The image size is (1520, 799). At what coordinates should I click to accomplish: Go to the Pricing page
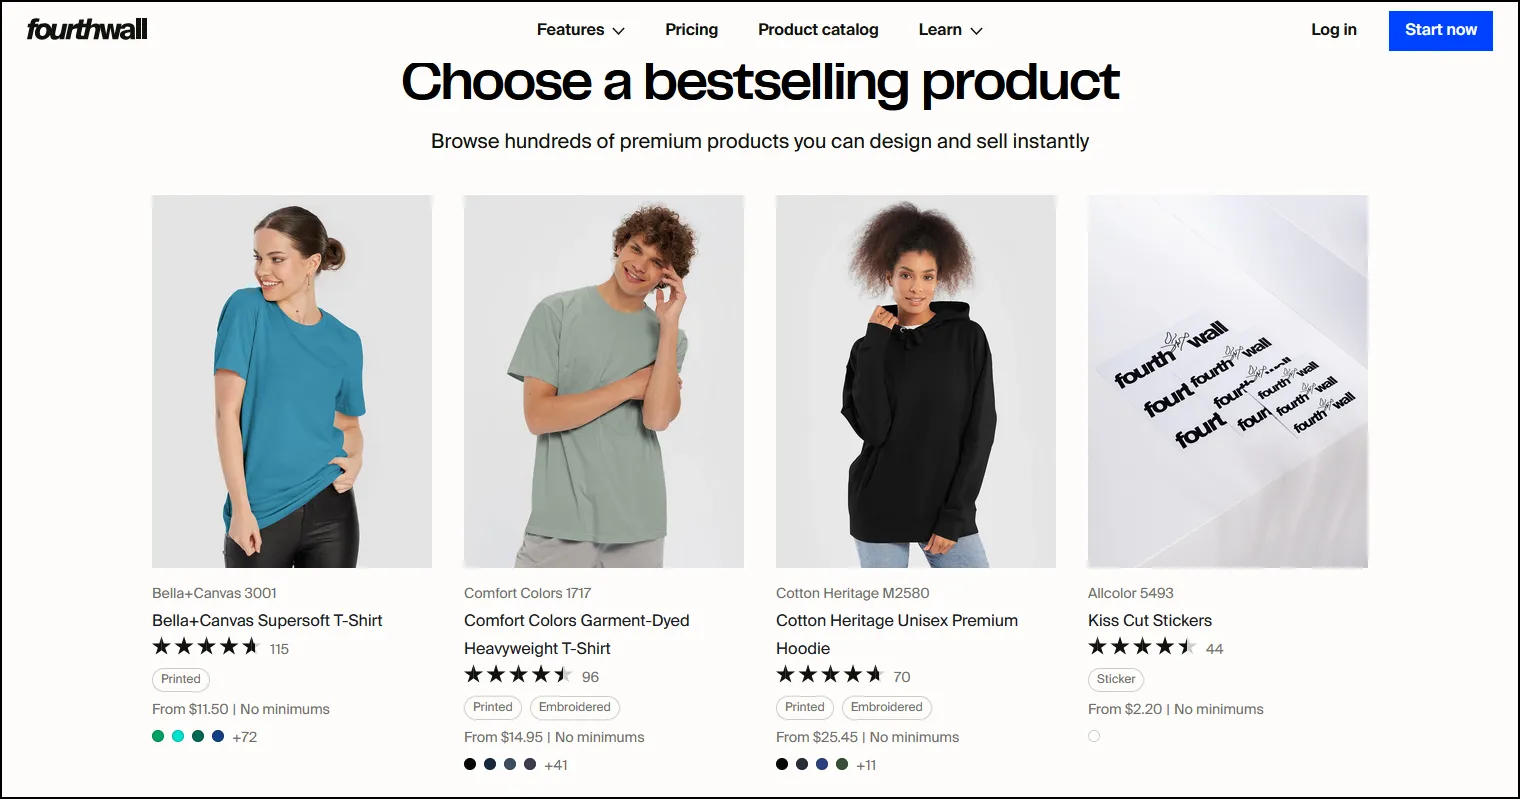[x=691, y=30]
